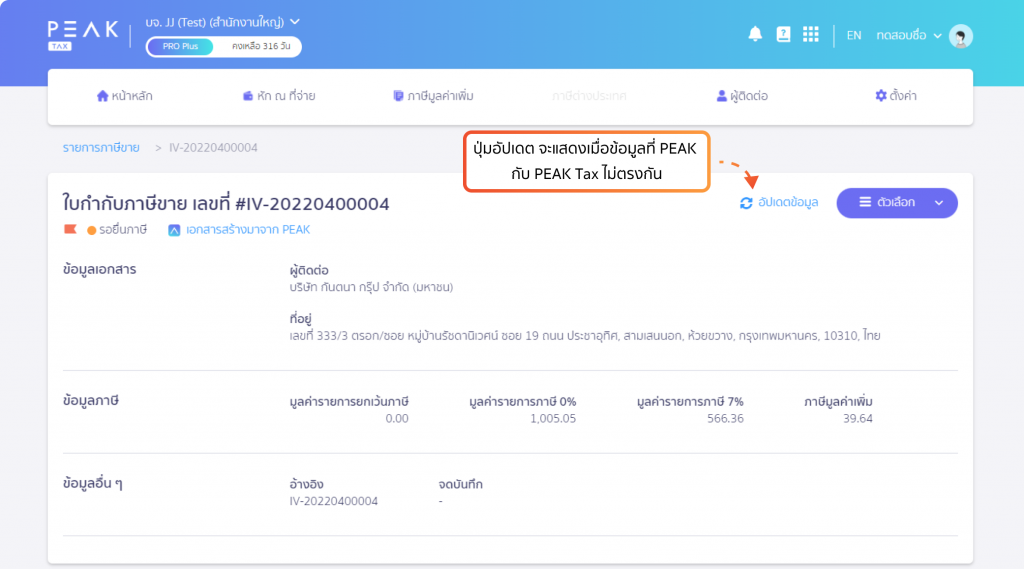Click the ข้อมูลเอกสาร section heading

(99, 270)
